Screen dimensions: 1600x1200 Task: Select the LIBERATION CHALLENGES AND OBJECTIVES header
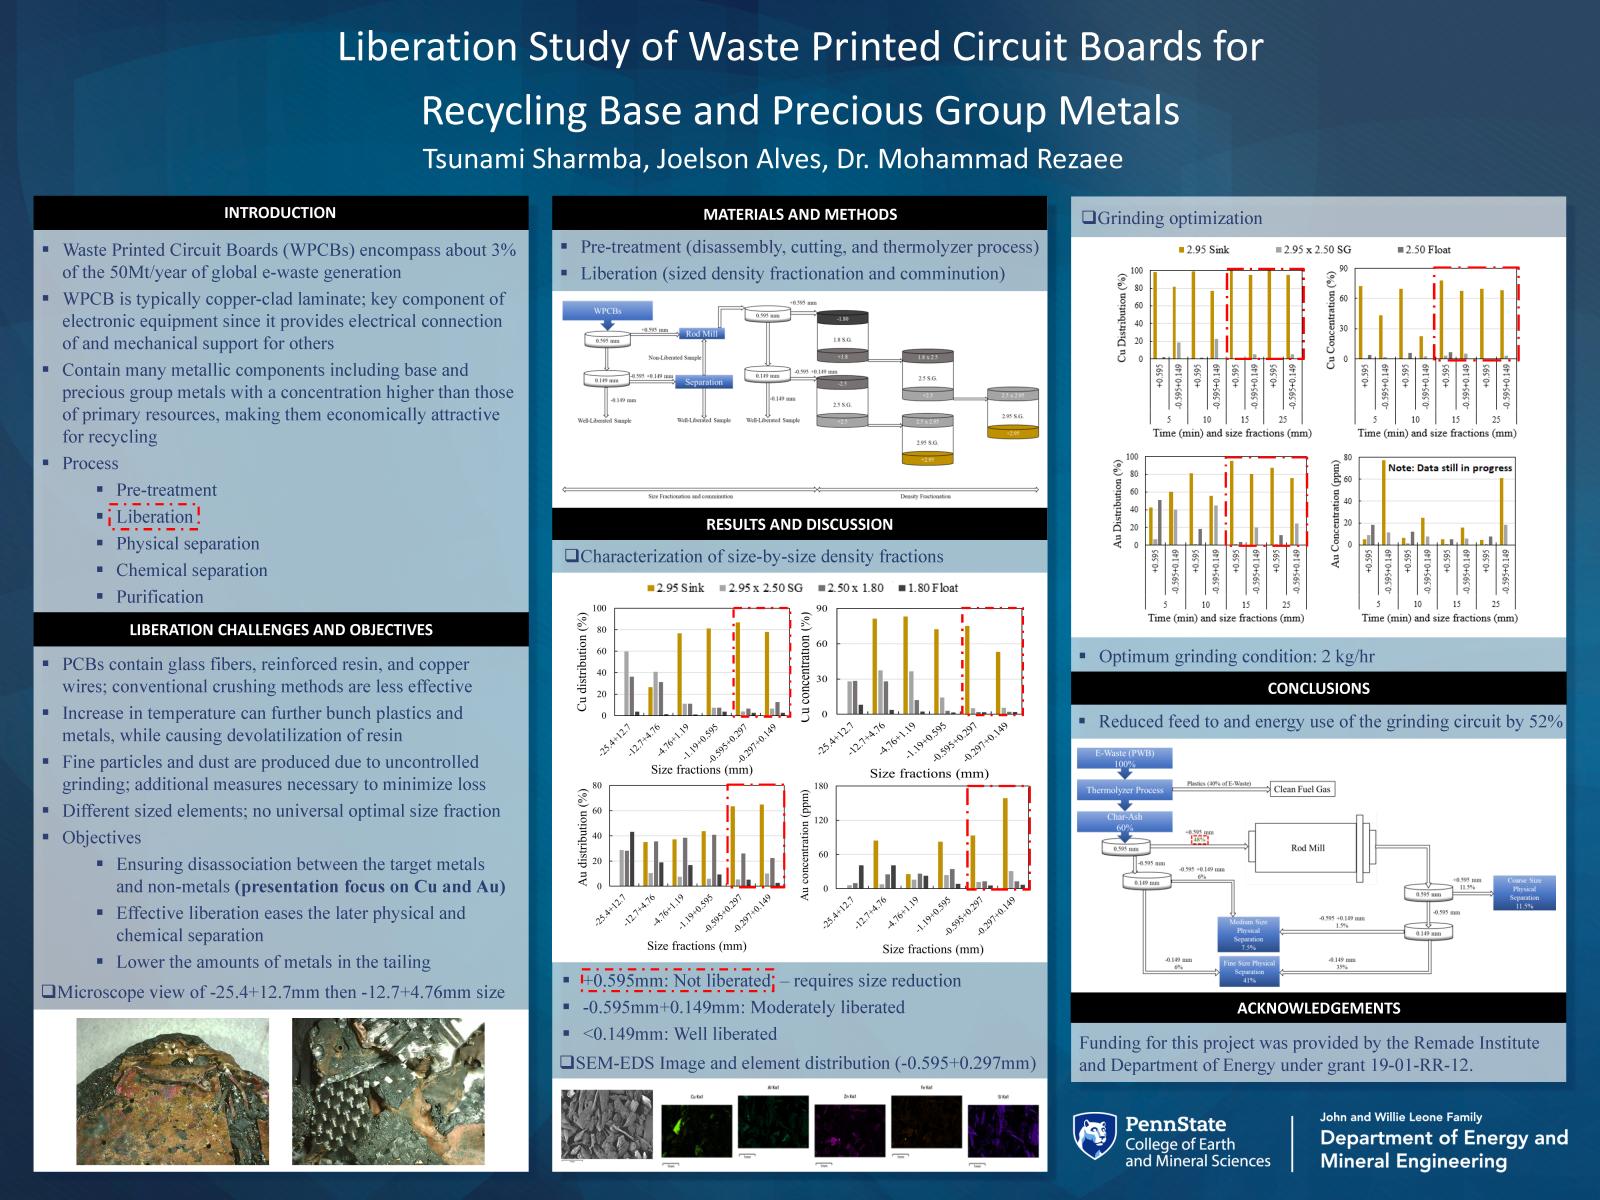click(280, 630)
